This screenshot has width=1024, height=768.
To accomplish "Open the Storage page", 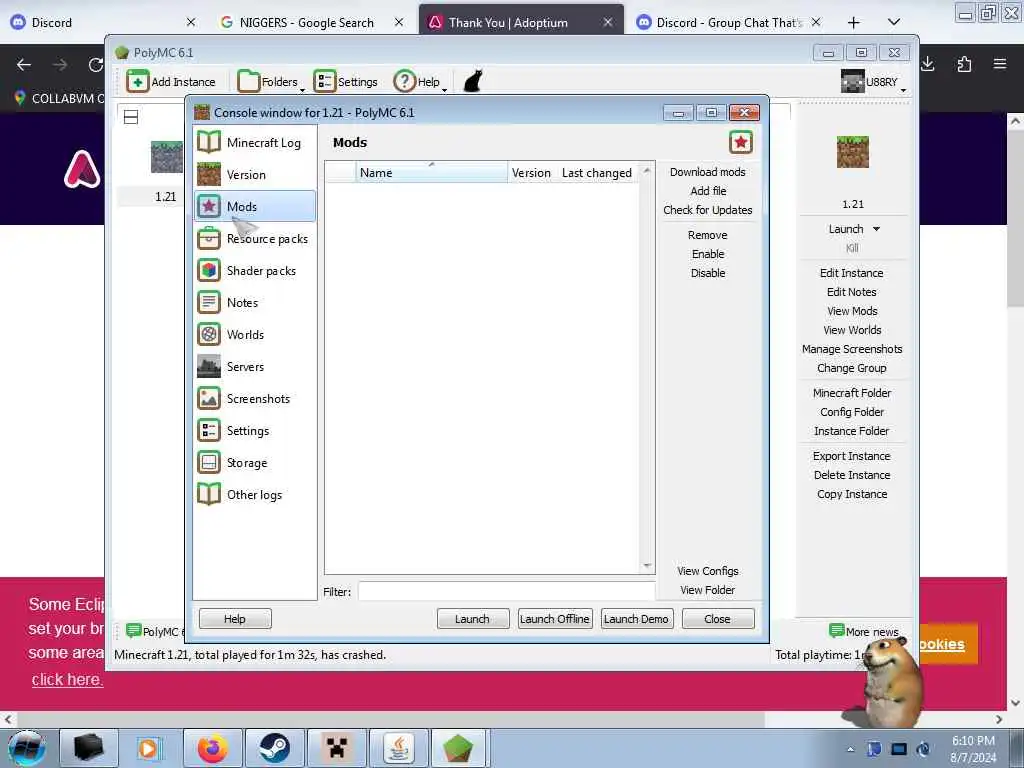I will point(255,462).
